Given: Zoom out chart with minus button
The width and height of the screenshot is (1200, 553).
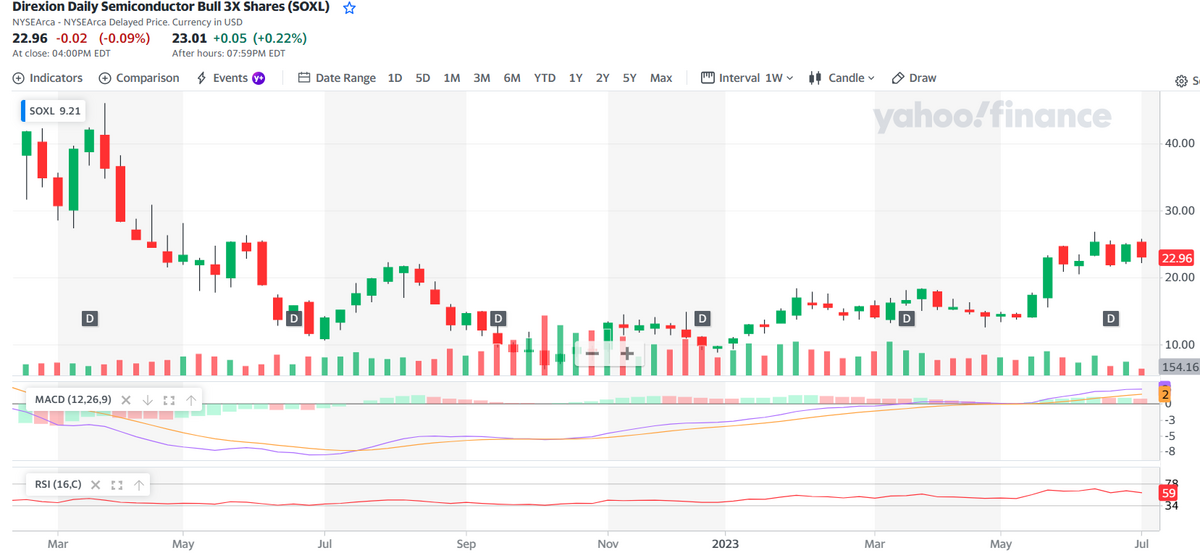Looking at the screenshot, I should pyautogui.click(x=592, y=353).
